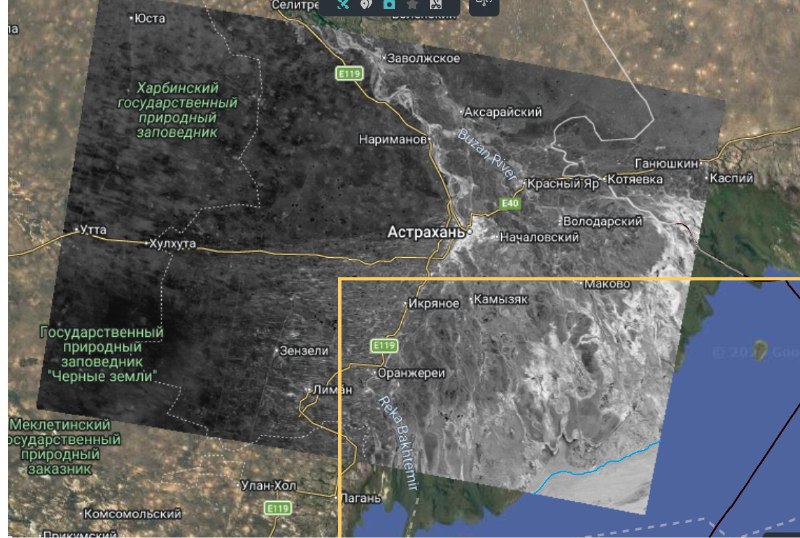The height and width of the screenshot is (538, 800).
Task: Click the icon in the separate right toolbar box
Action: (484, 5)
